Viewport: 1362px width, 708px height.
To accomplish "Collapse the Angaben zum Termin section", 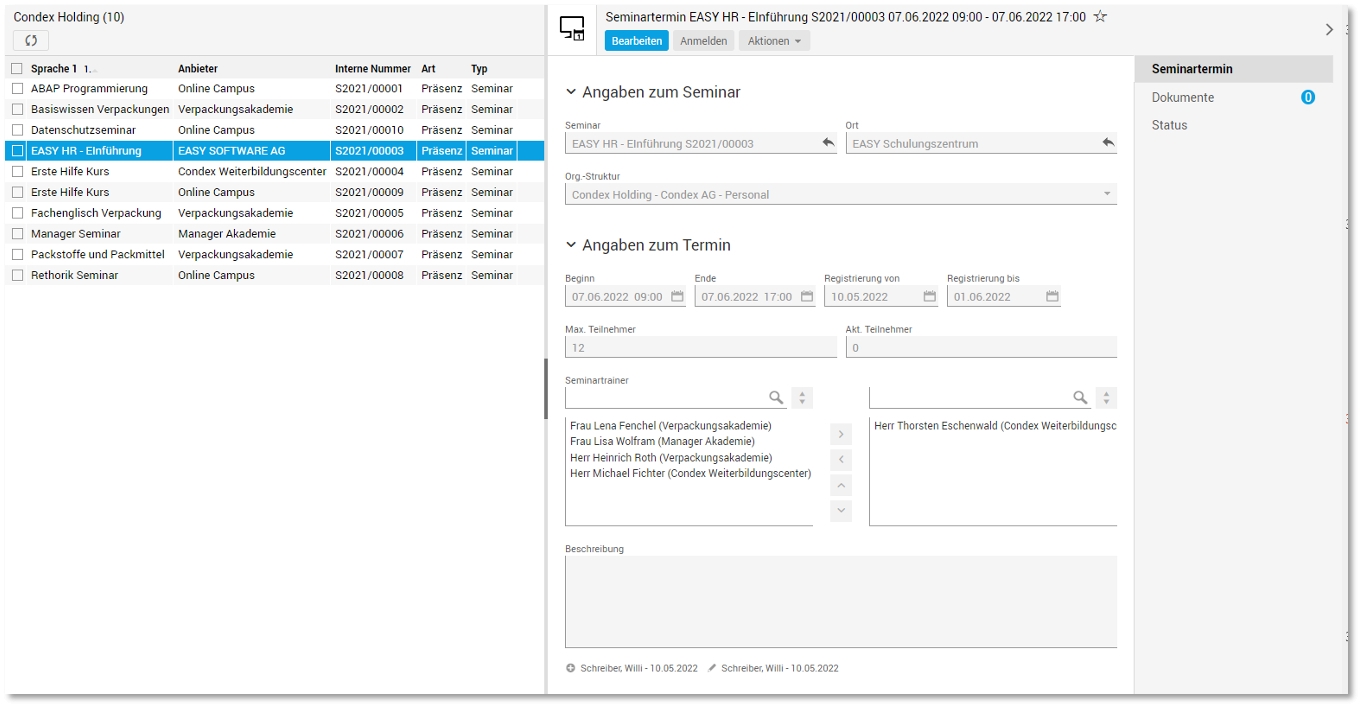I will coord(571,245).
